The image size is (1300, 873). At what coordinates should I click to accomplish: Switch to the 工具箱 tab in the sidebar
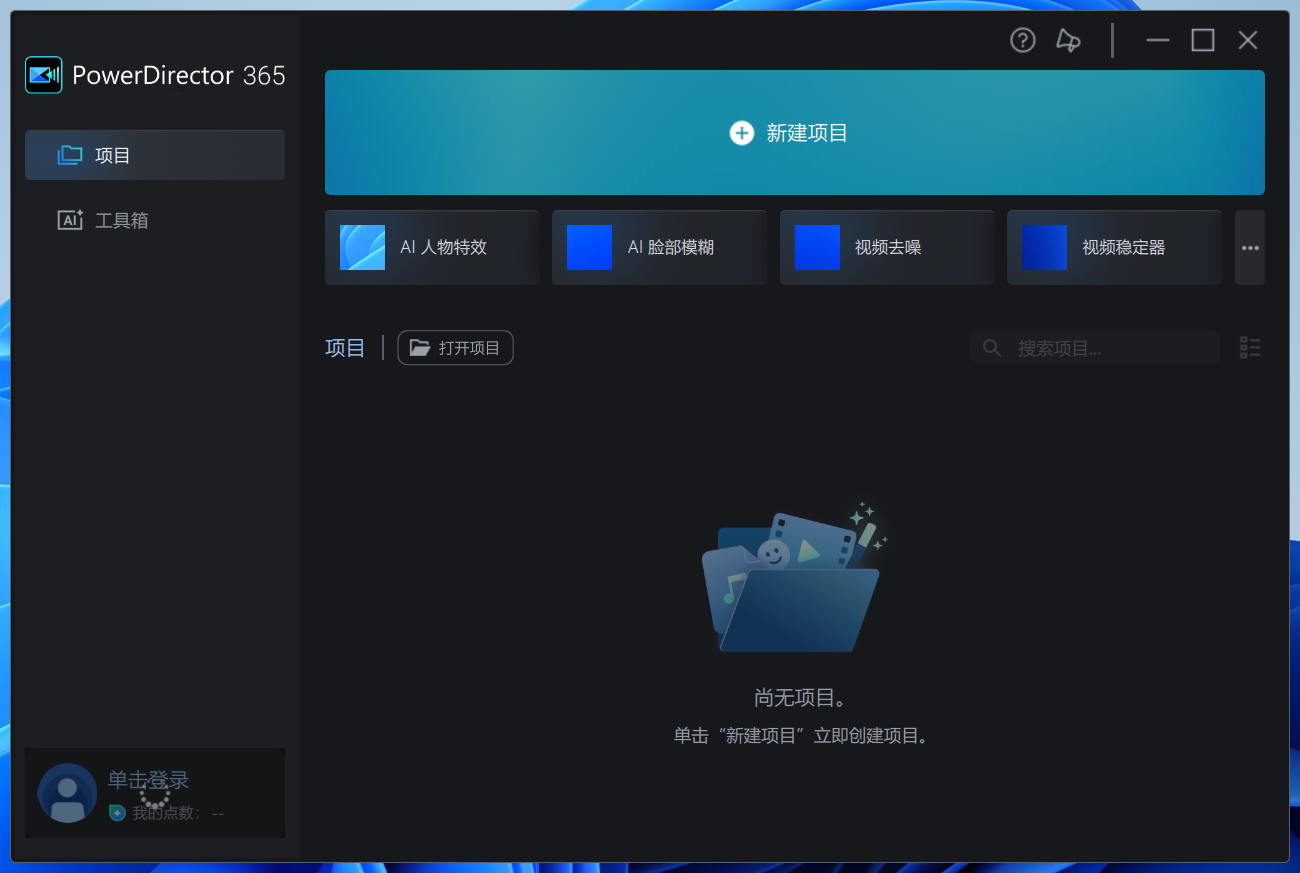155,220
